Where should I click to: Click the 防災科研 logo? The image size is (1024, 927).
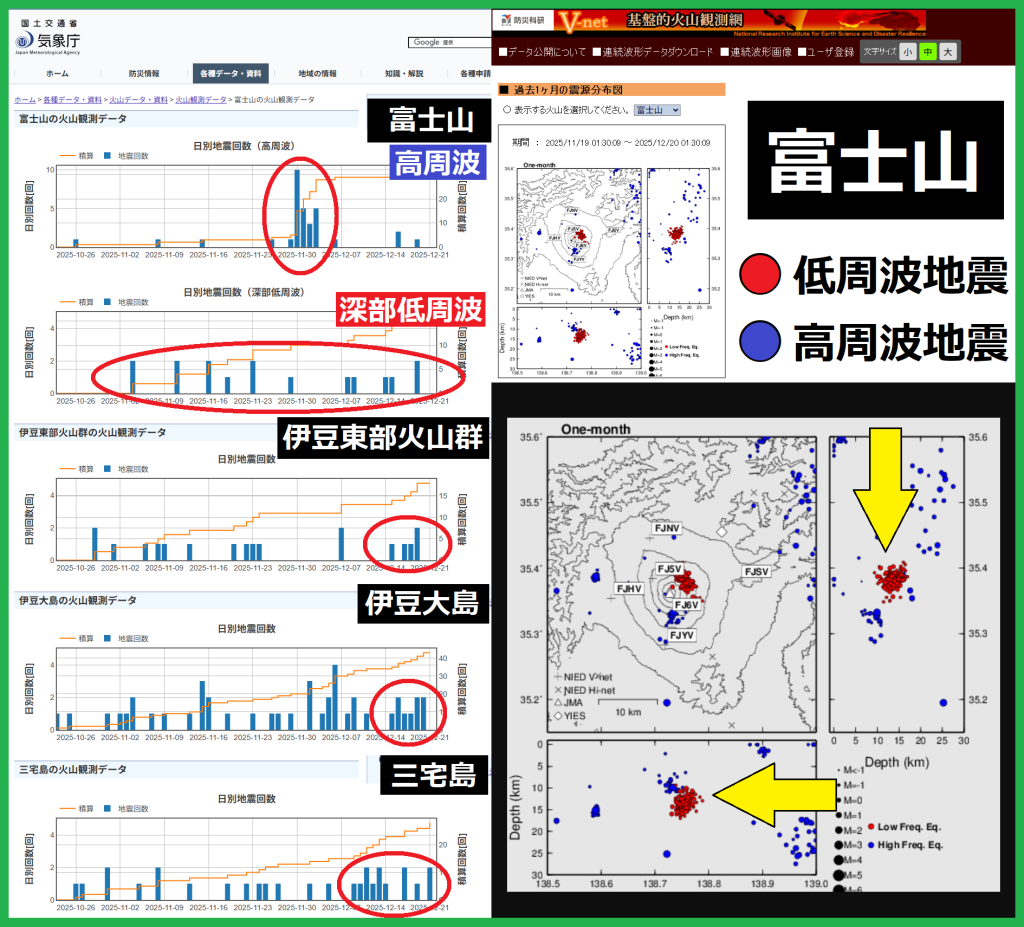[x=521, y=20]
